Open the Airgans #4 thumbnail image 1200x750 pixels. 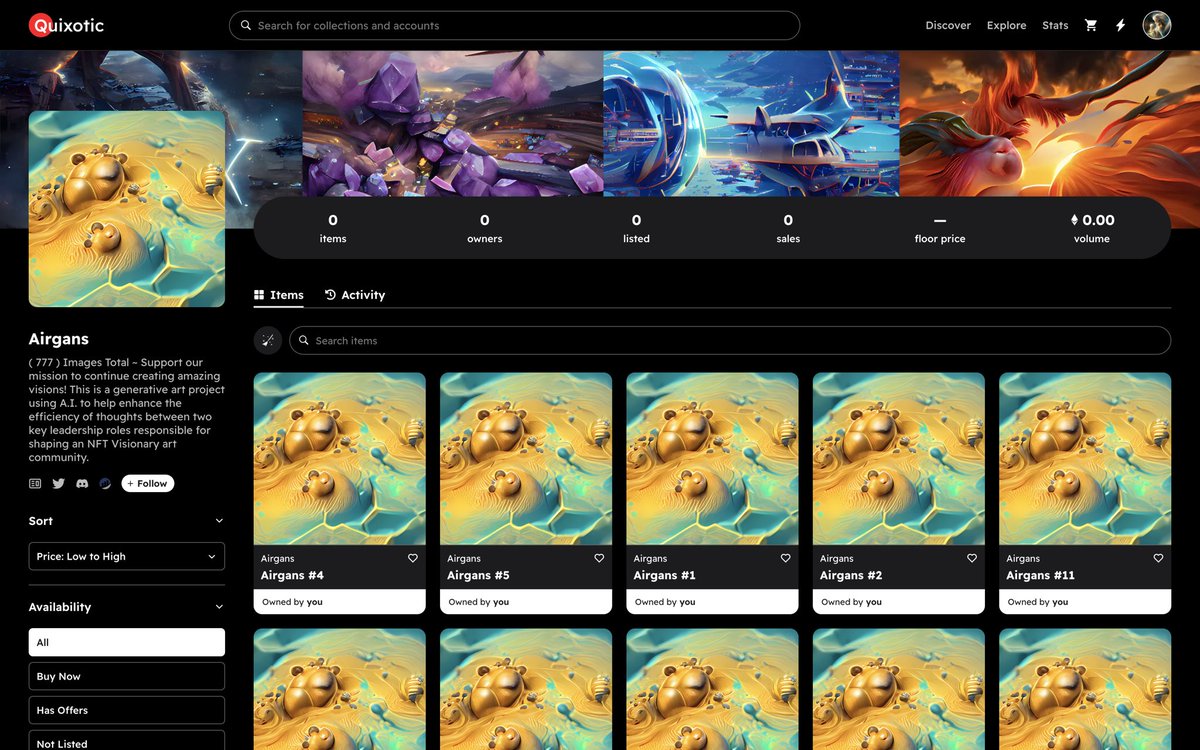(340, 459)
